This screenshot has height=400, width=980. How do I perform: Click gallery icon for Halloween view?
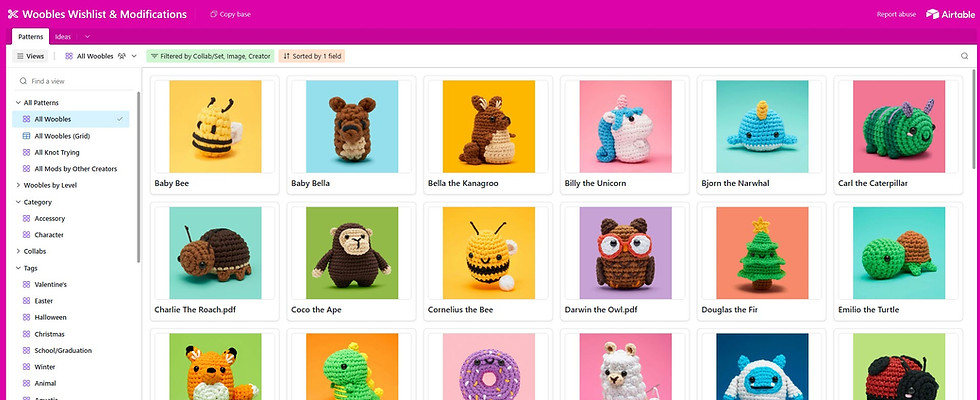26,318
